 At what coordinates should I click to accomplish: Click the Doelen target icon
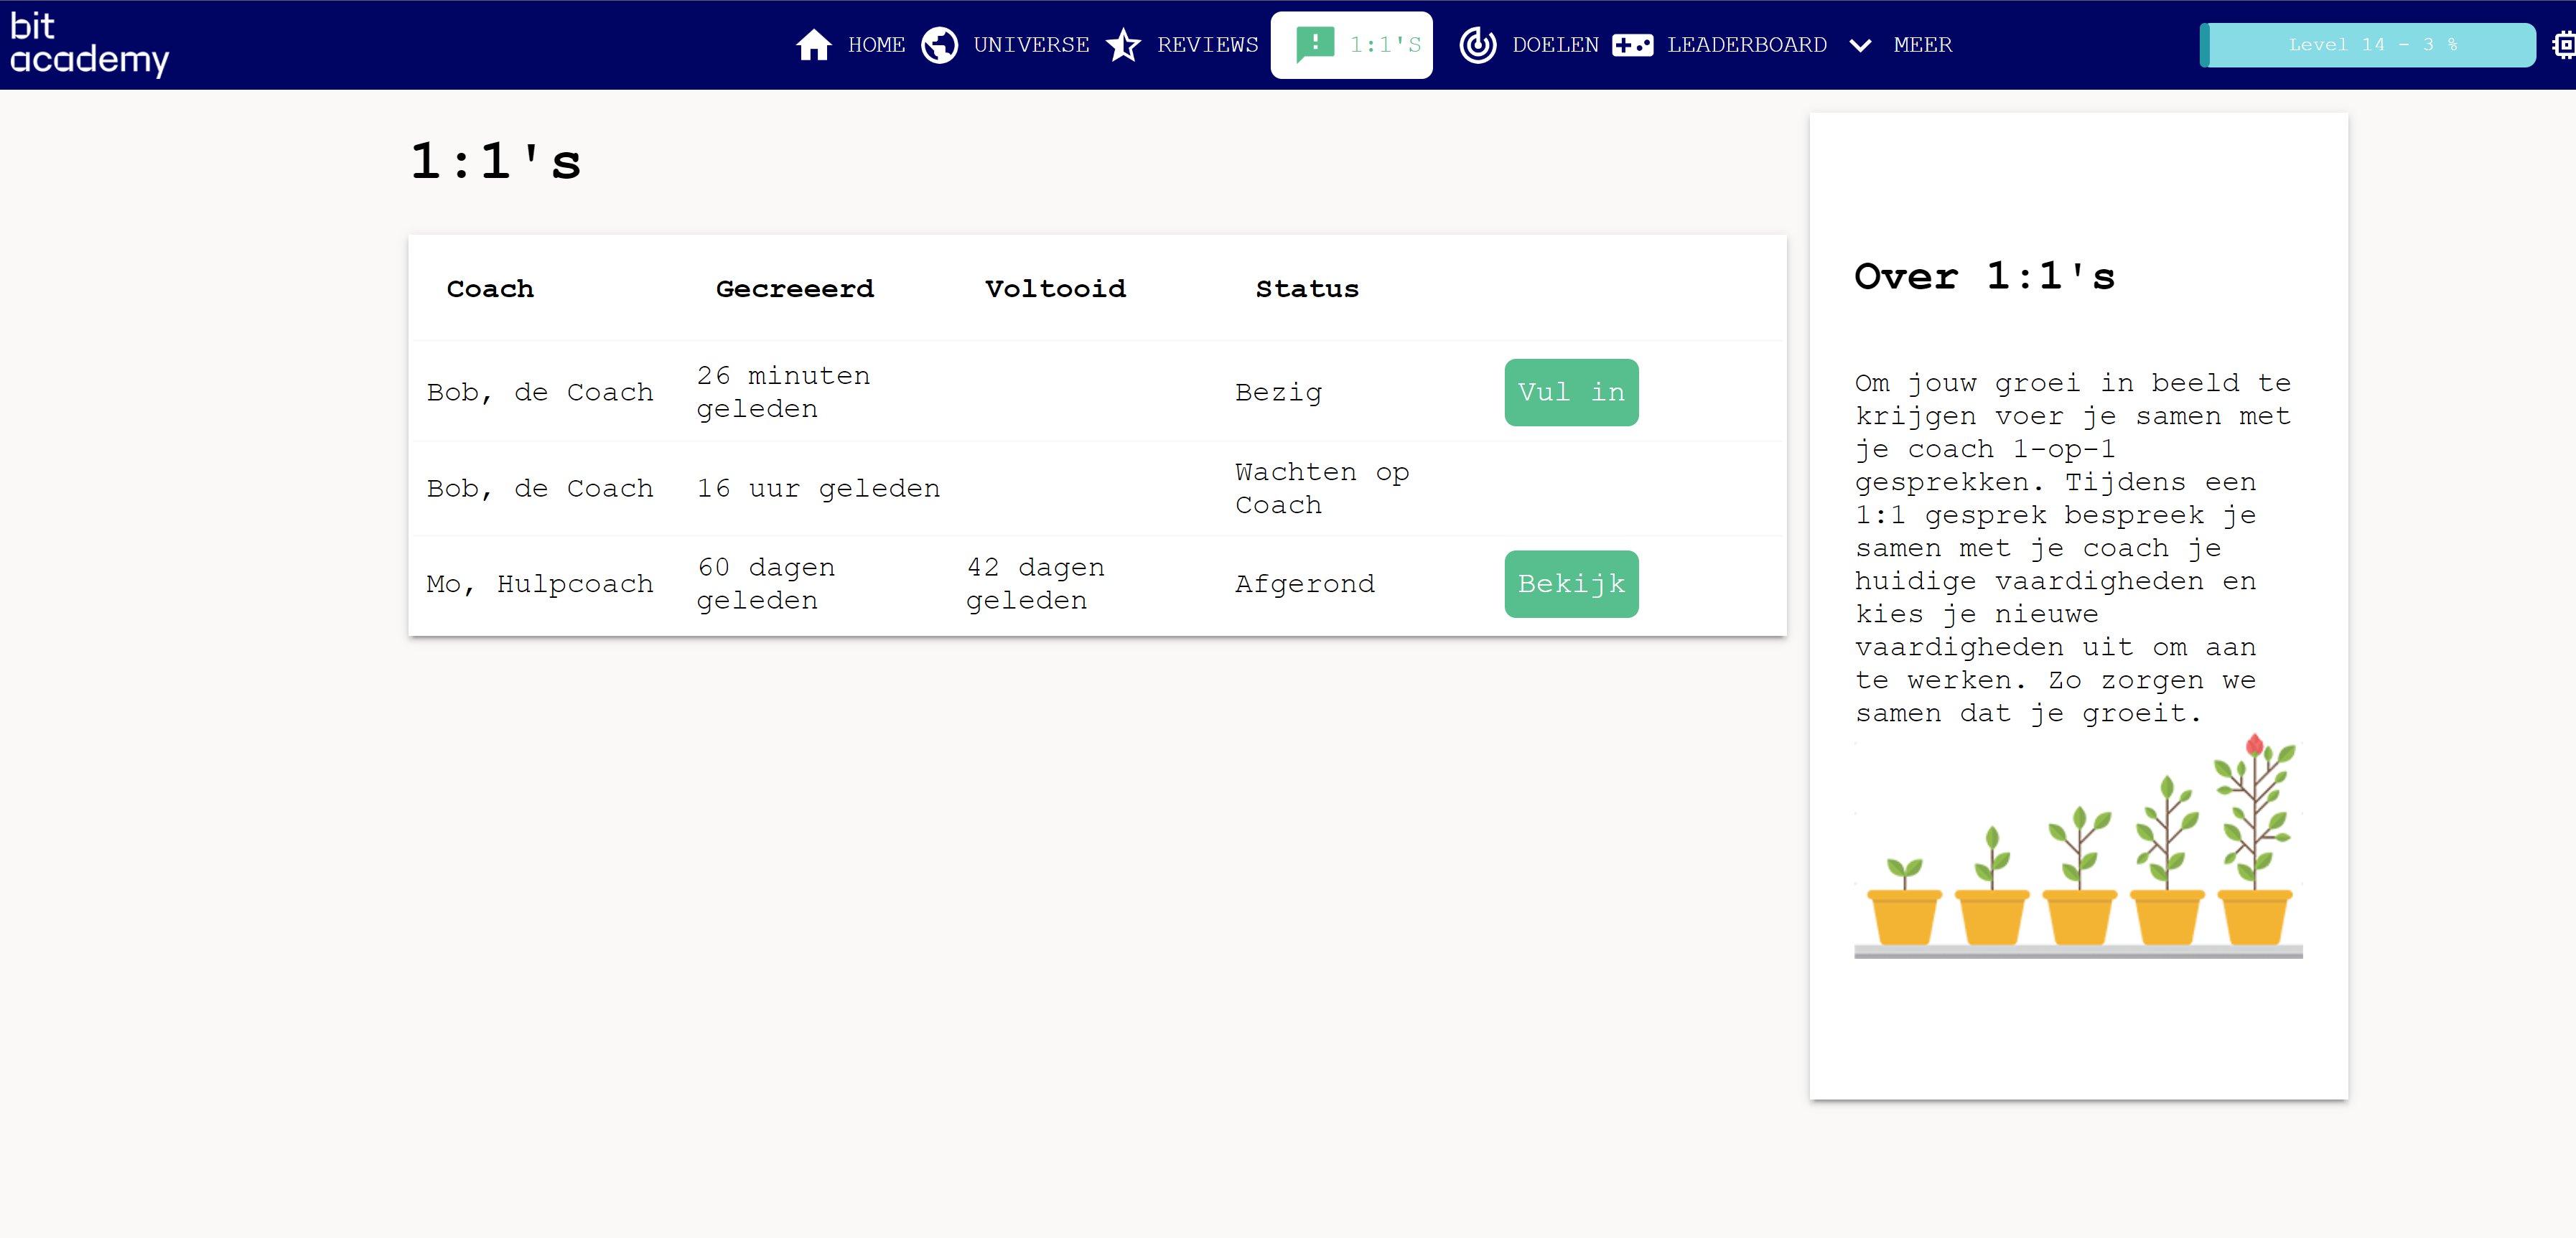(1477, 45)
